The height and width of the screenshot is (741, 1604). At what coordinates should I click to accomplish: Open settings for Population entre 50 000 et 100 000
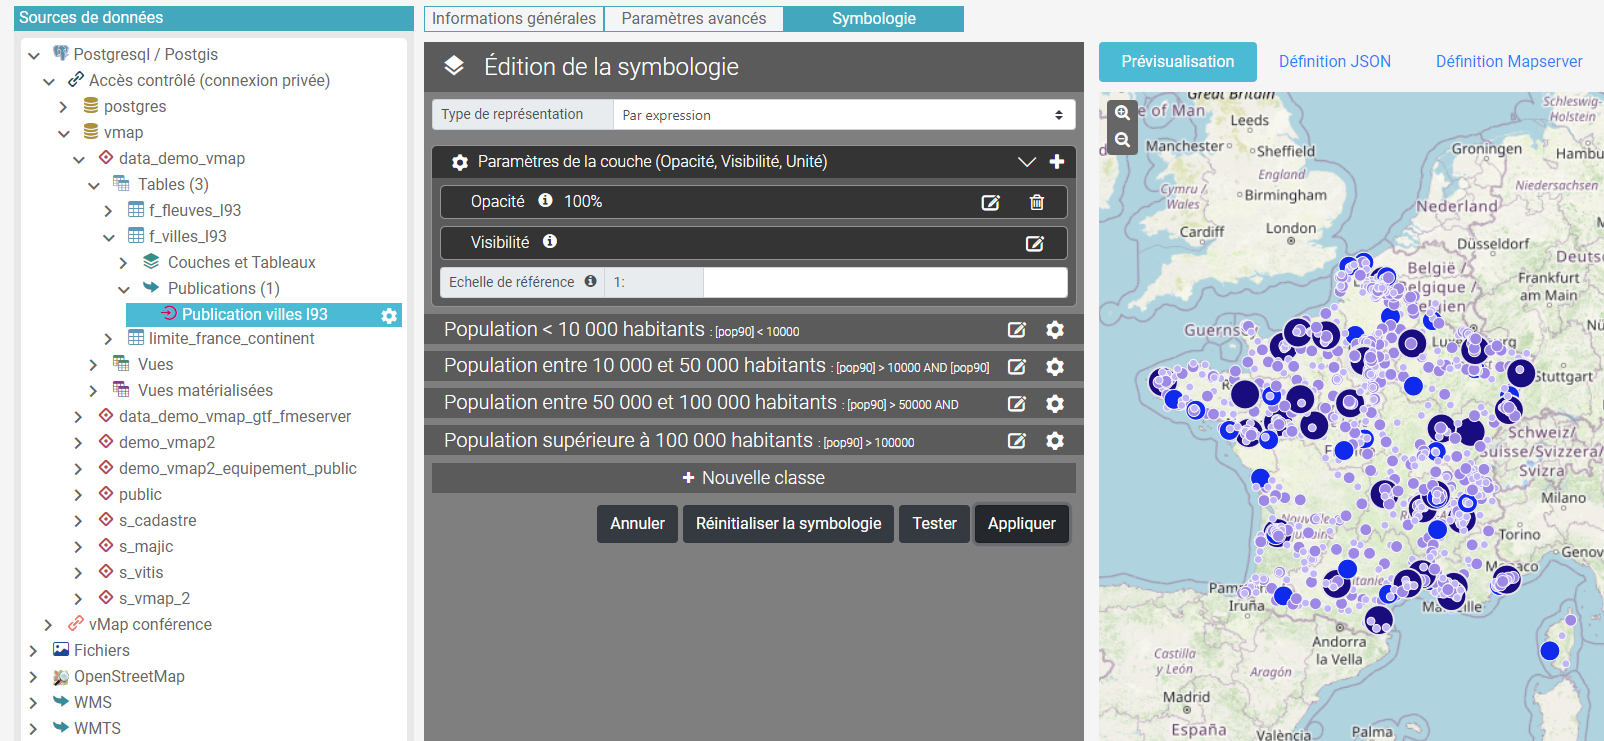click(1055, 404)
